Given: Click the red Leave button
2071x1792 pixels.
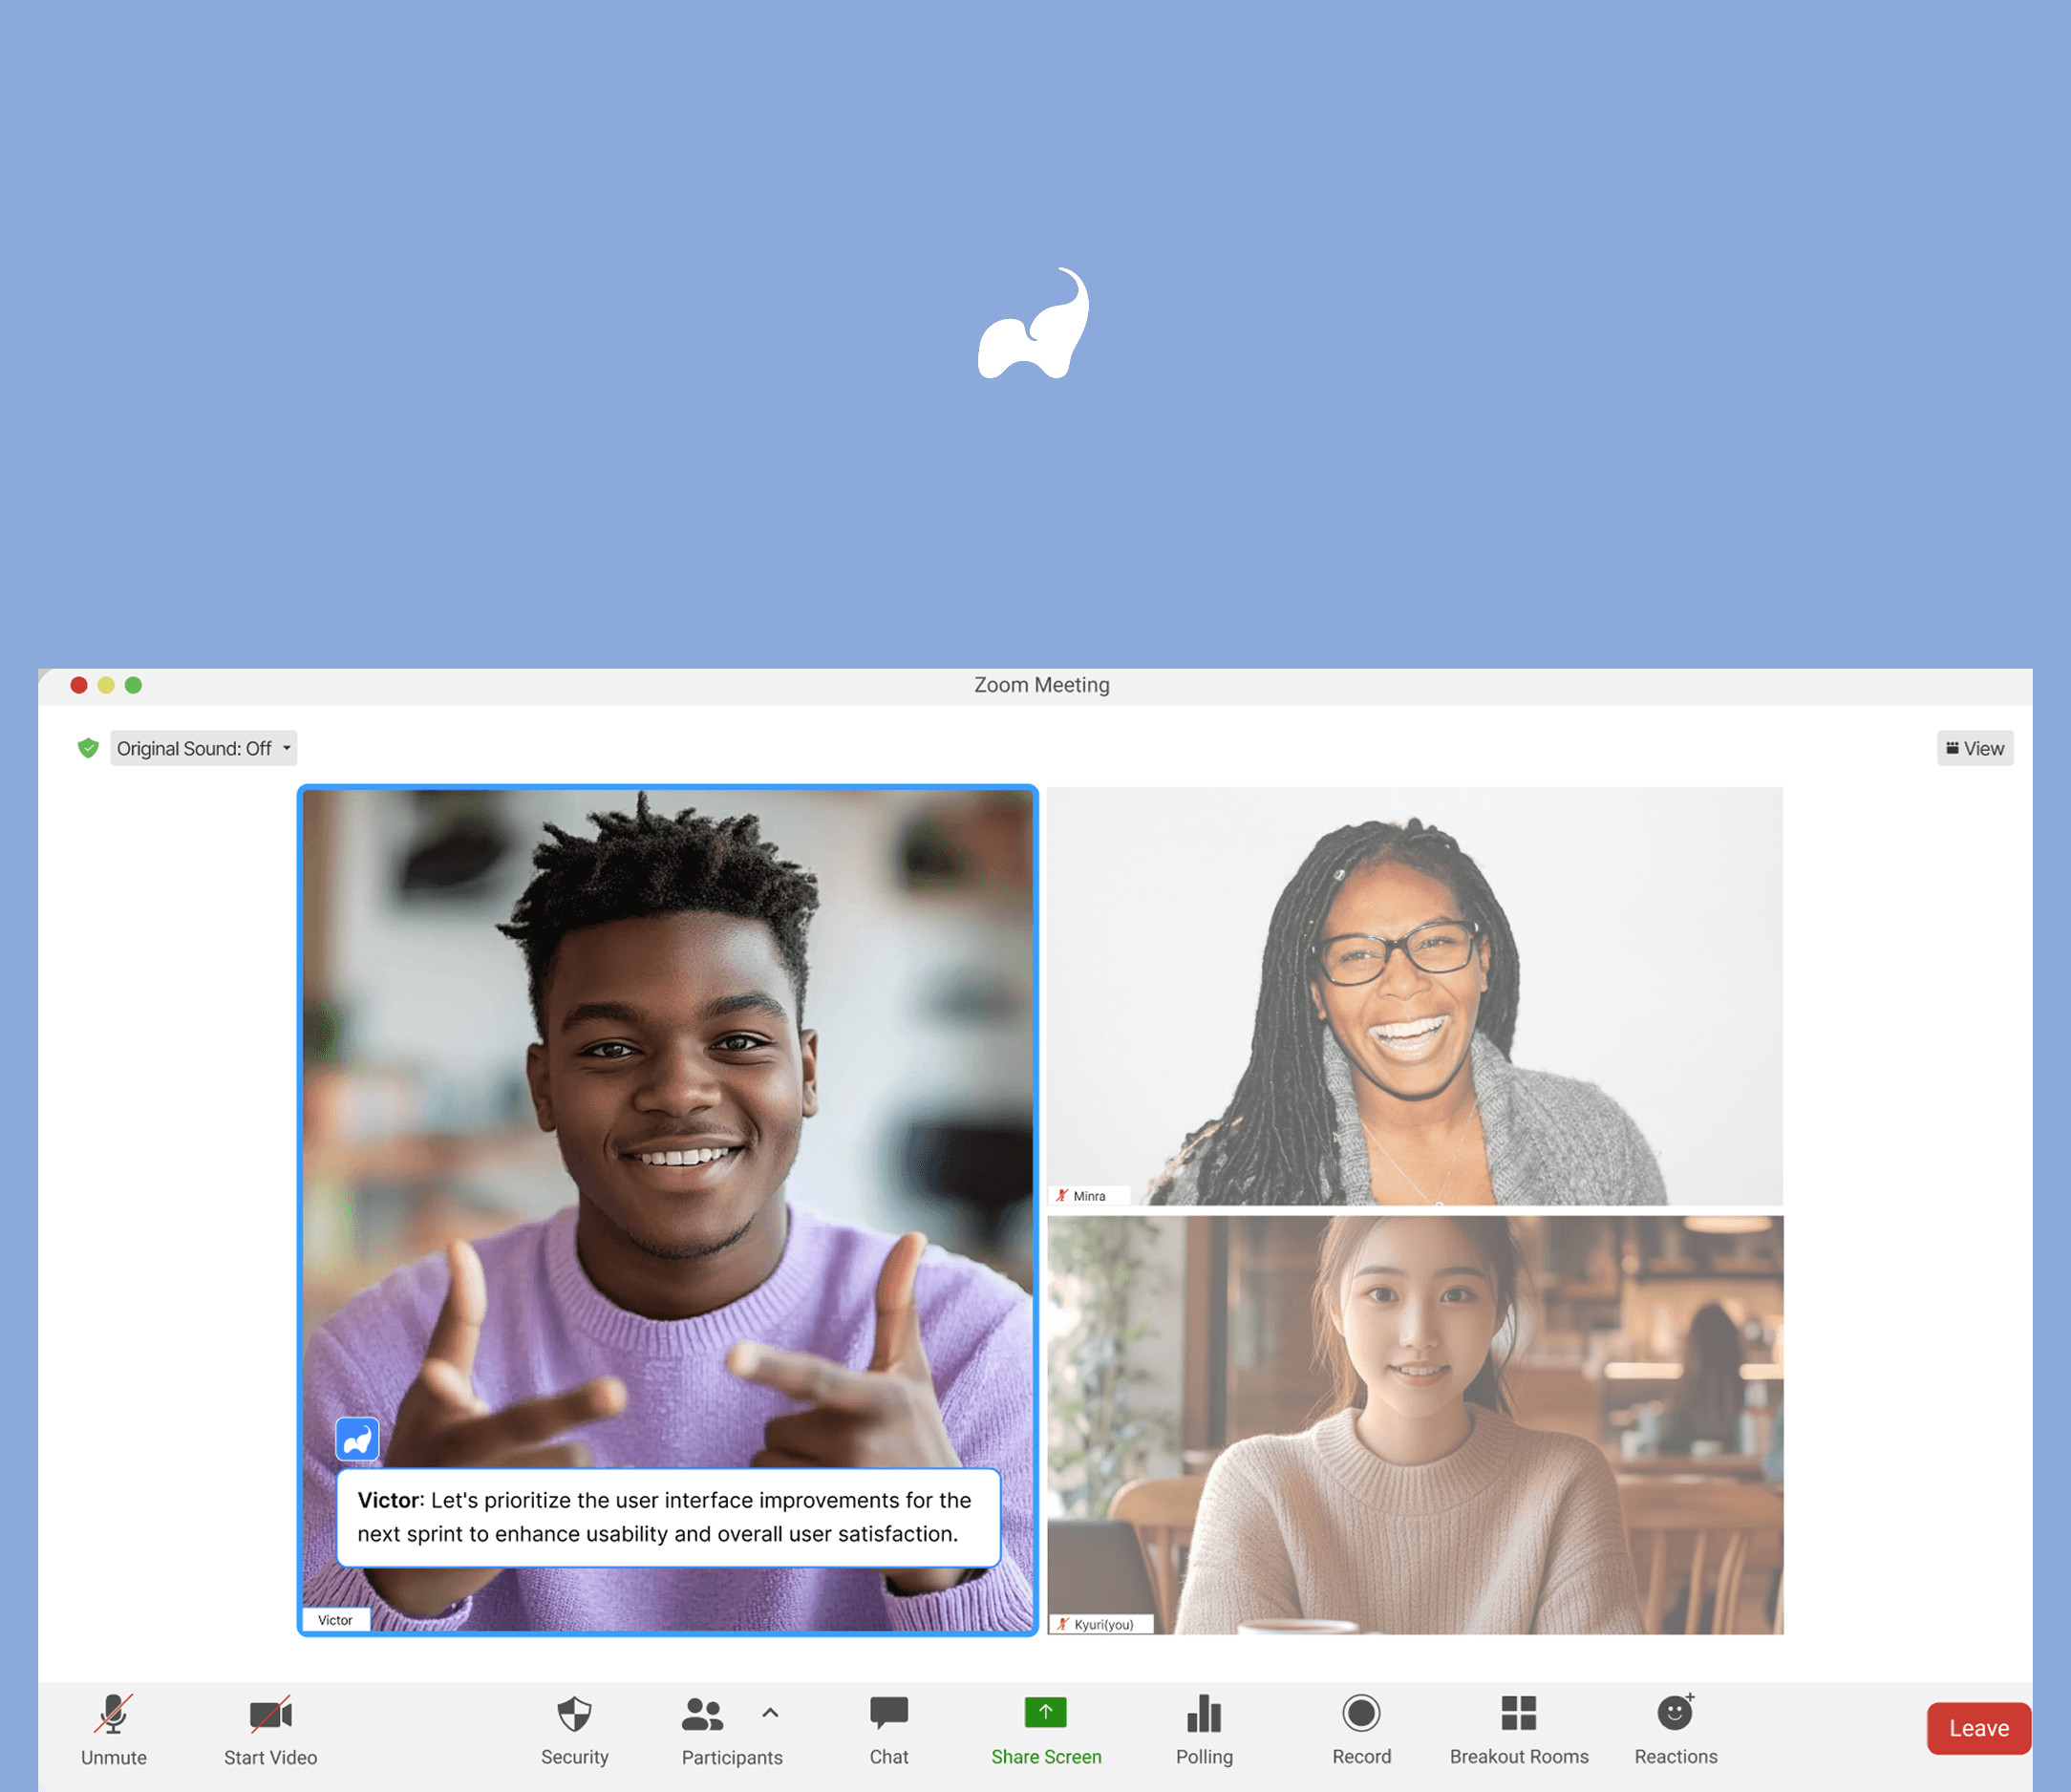Looking at the screenshot, I should [1978, 1728].
